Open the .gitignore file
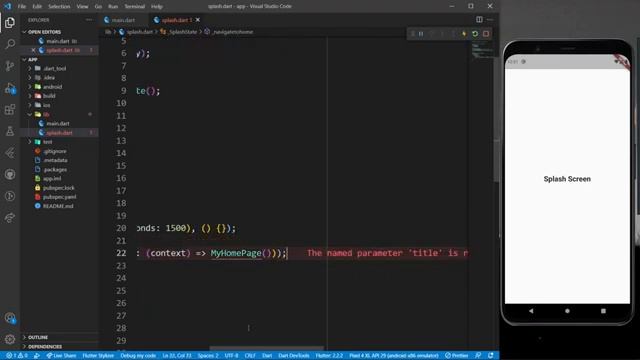Screen dimensions: 640x360 pyautogui.click(x=55, y=151)
